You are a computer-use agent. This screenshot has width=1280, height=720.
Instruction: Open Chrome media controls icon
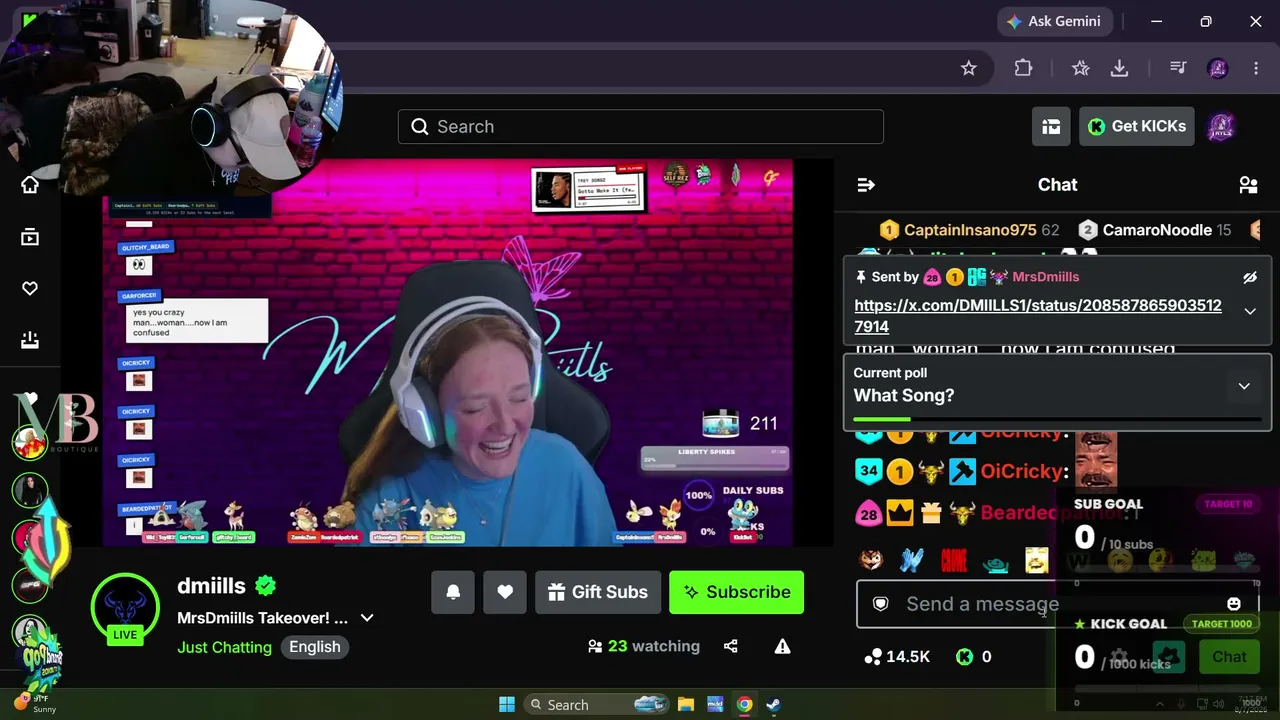tap(1178, 68)
